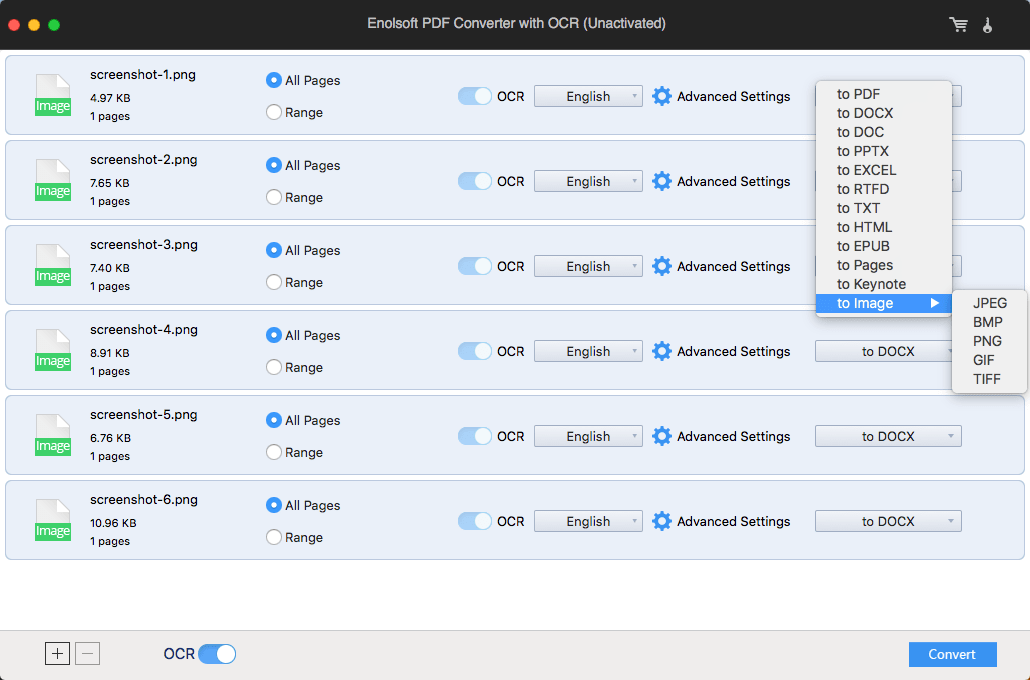This screenshot has height=680, width=1030.
Task: Open to DOCX format dropdown for screenshot-6.png
Action: [888, 521]
